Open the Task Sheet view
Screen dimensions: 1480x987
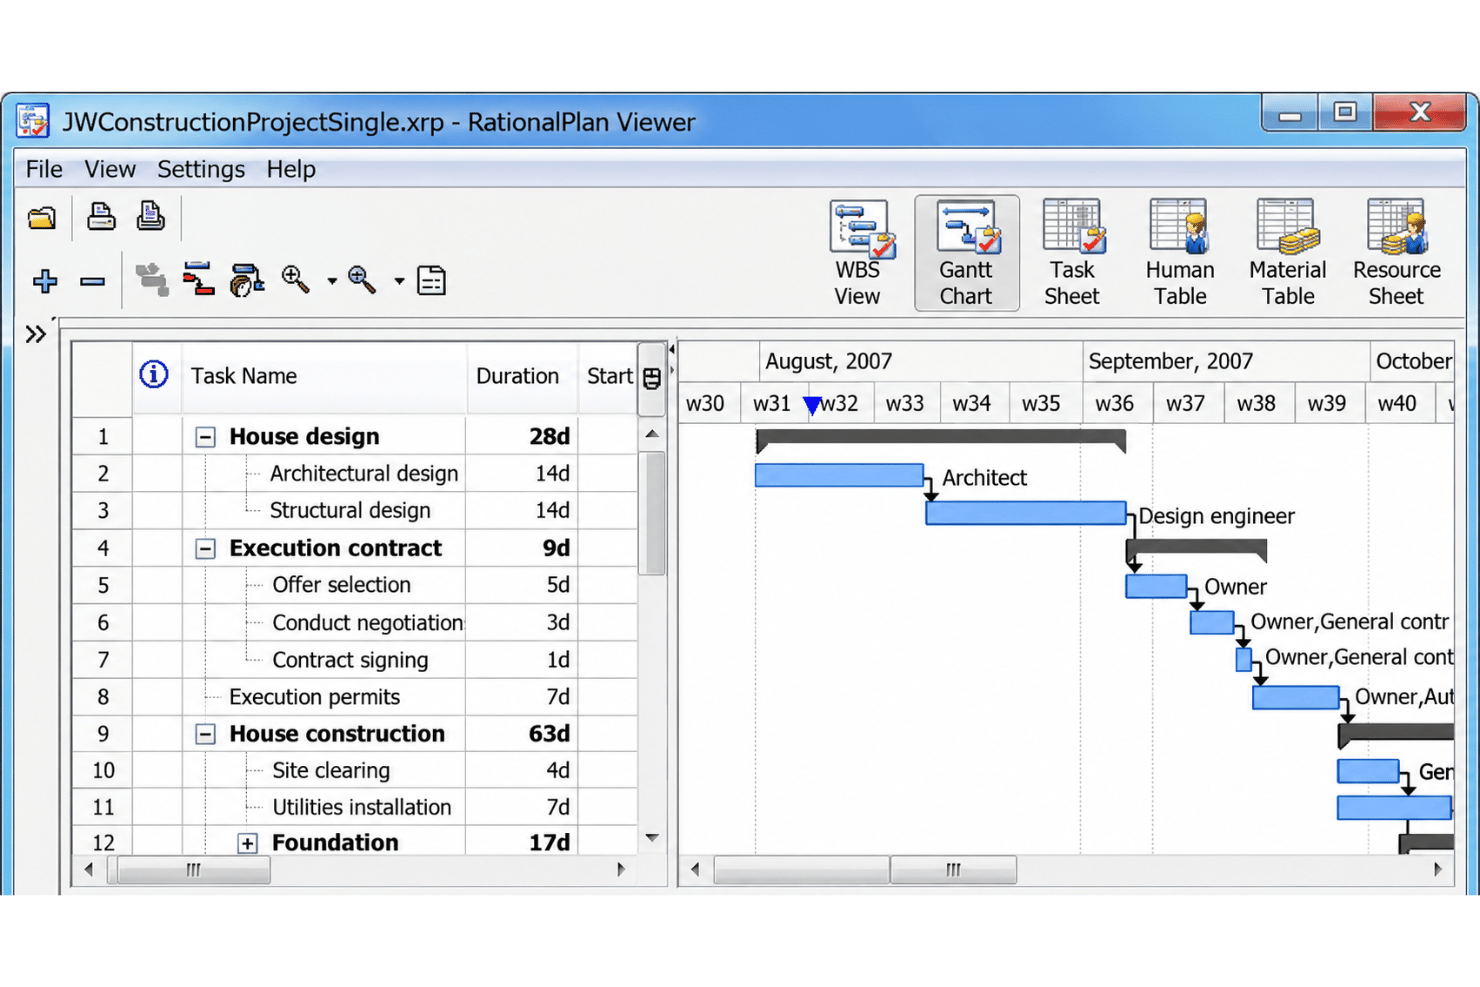tap(1072, 253)
